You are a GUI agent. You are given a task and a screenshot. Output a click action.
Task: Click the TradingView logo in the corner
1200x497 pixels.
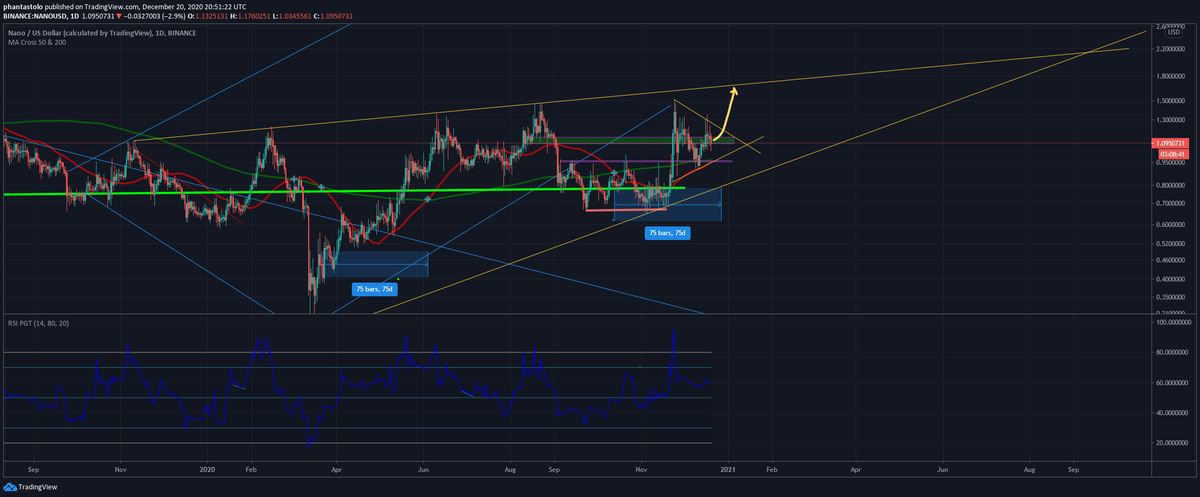coord(30,487)
